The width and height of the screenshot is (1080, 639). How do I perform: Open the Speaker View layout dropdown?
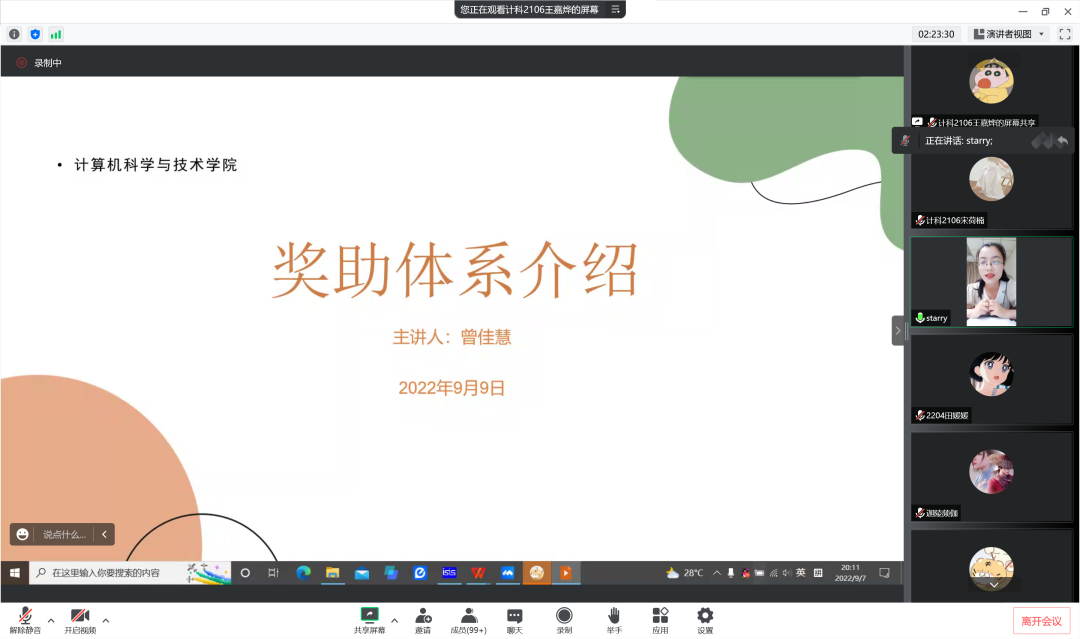click(1007, 34)
